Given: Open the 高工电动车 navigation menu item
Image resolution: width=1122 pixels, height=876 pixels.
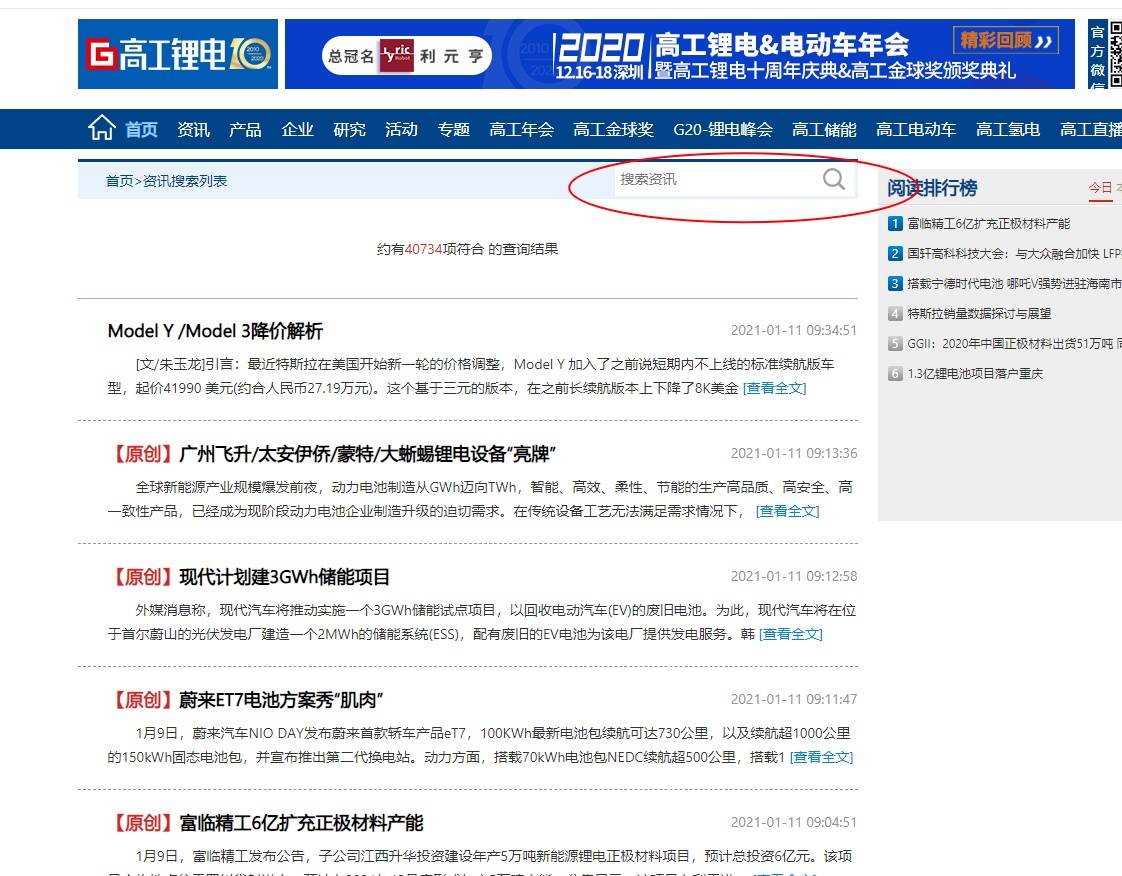Looking at the screenshot, I should [x=916, y=130].
